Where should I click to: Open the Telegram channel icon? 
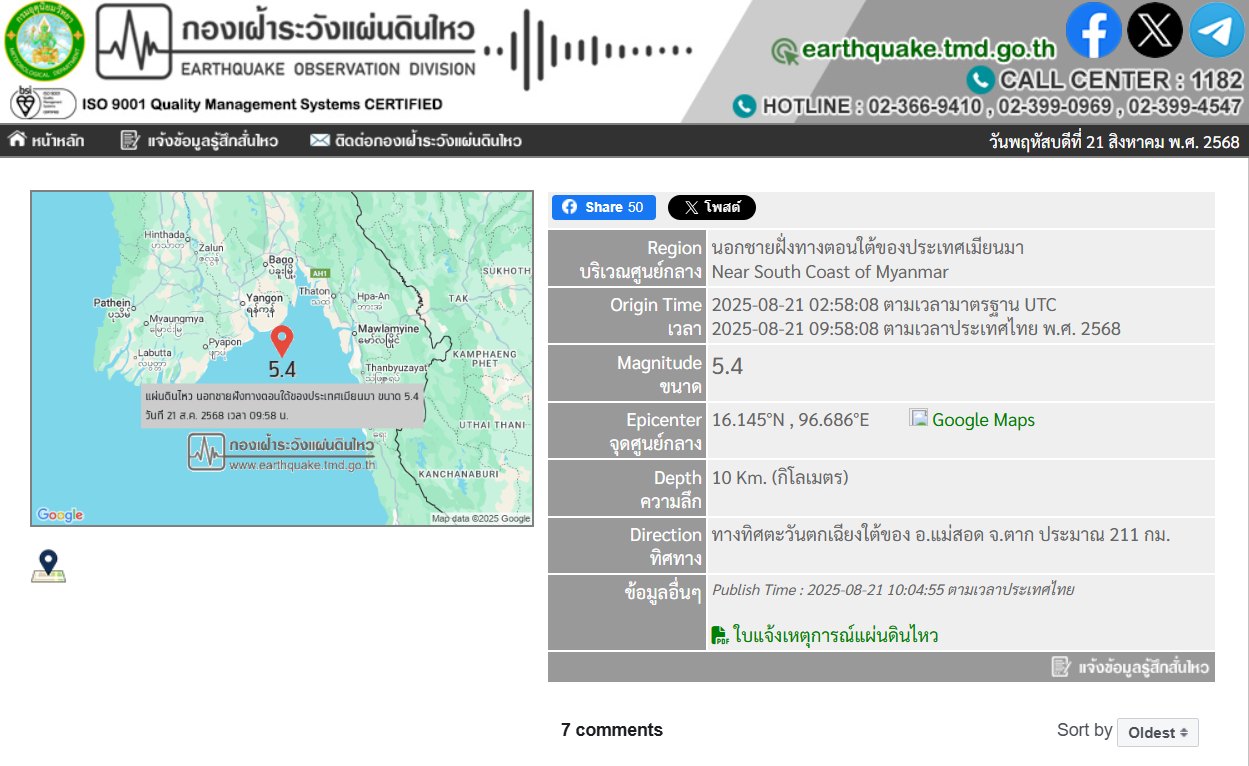tap(1216, 31)
